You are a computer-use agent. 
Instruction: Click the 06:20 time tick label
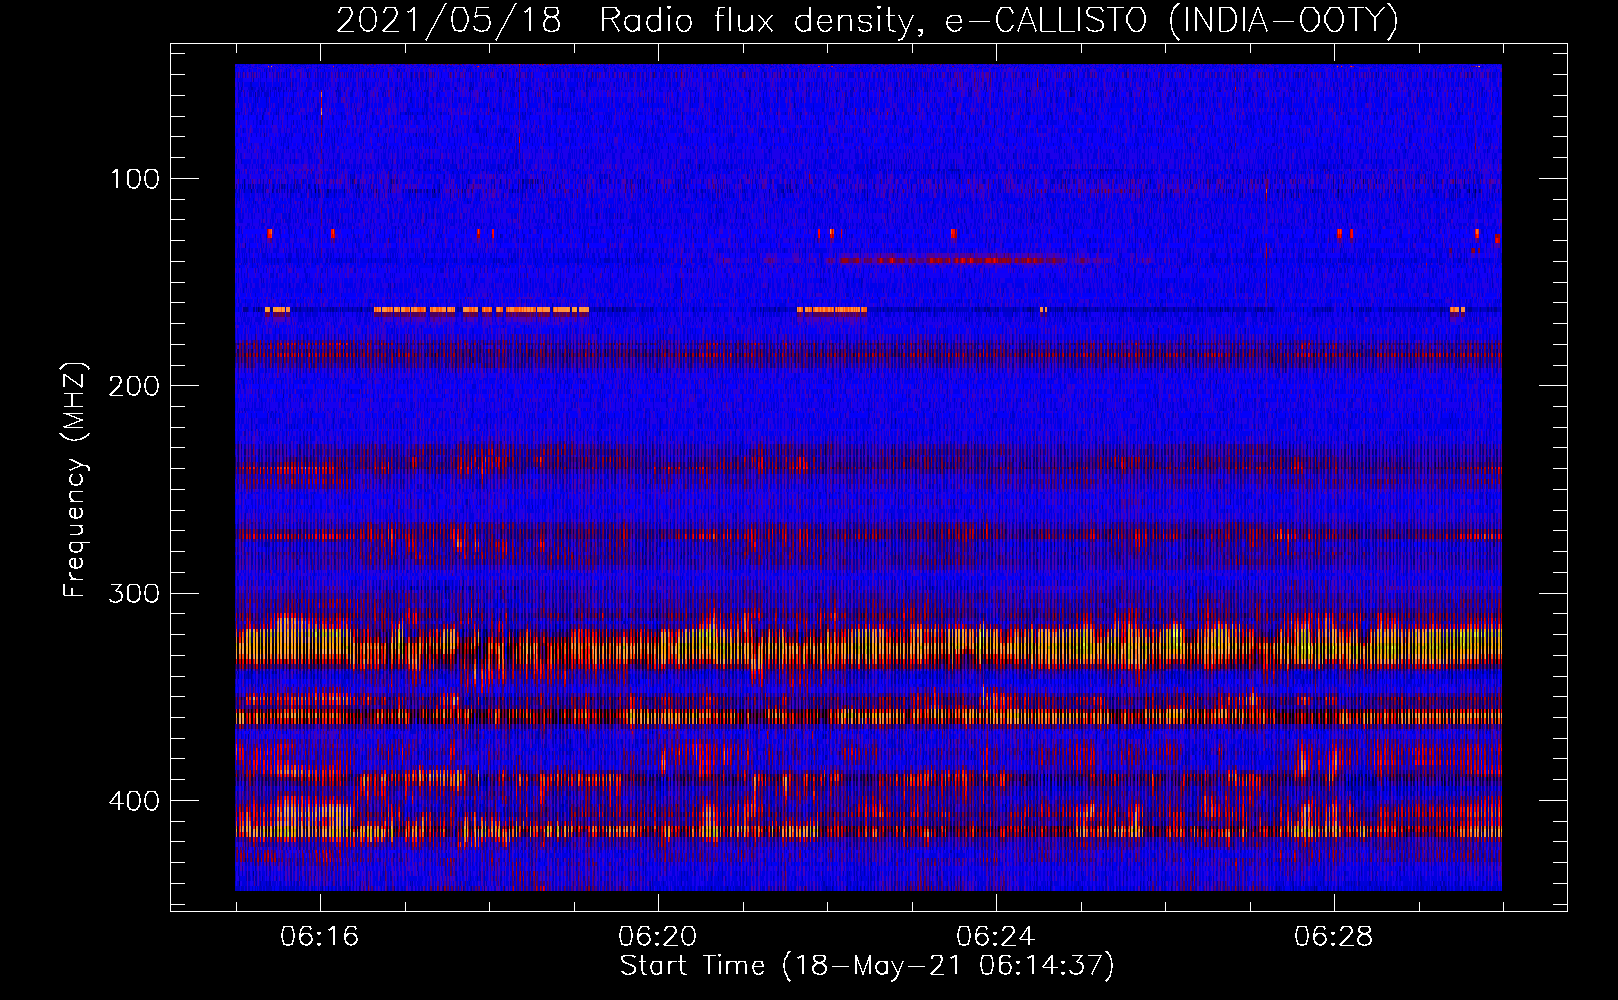point(658,937)
